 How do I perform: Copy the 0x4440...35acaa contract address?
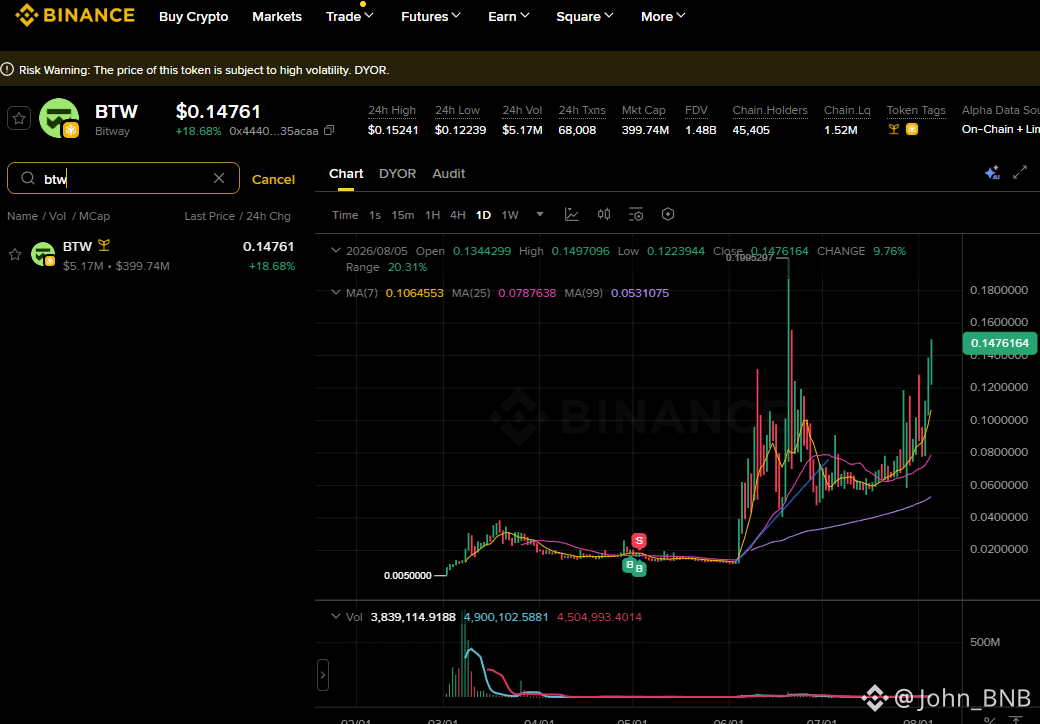(x=329, y=131)
